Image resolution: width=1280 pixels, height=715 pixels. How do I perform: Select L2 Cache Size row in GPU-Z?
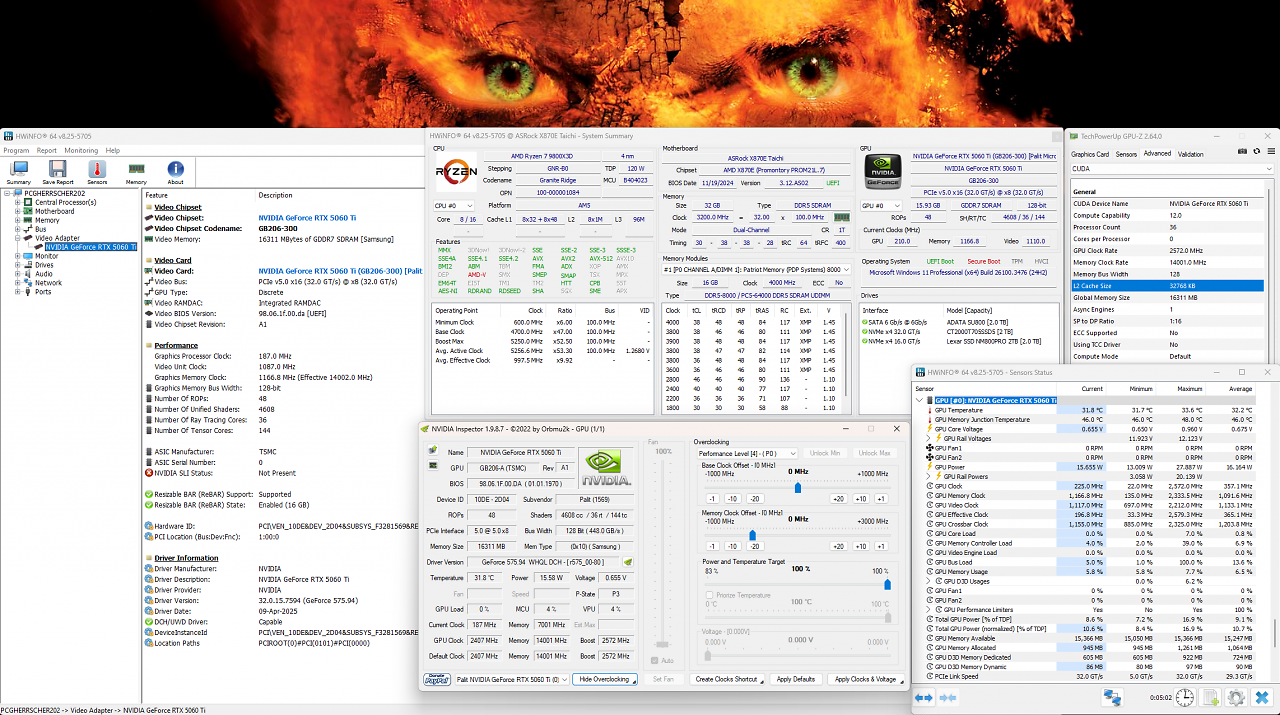point(1167,285)
